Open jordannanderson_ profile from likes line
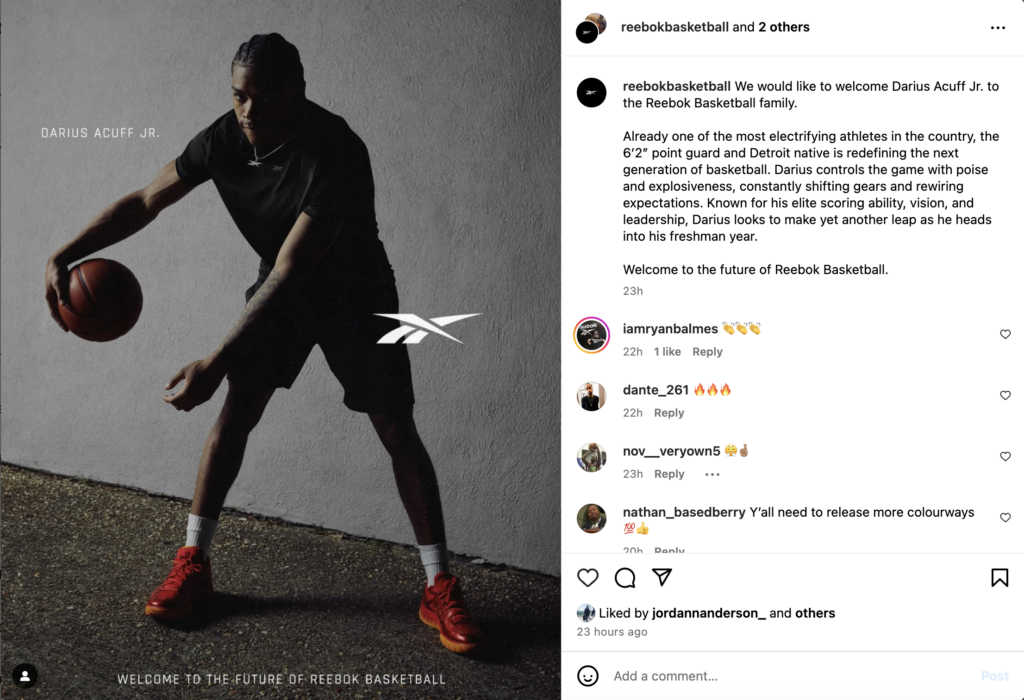The height and width of the screenshot is (700, 1024). point(709,613)
